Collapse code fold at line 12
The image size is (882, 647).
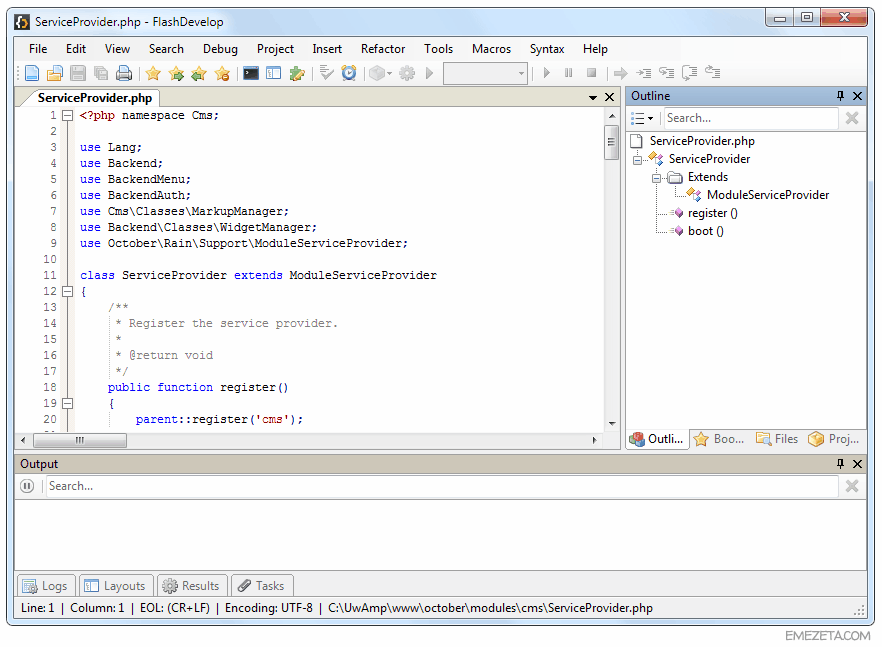point(68,291)
